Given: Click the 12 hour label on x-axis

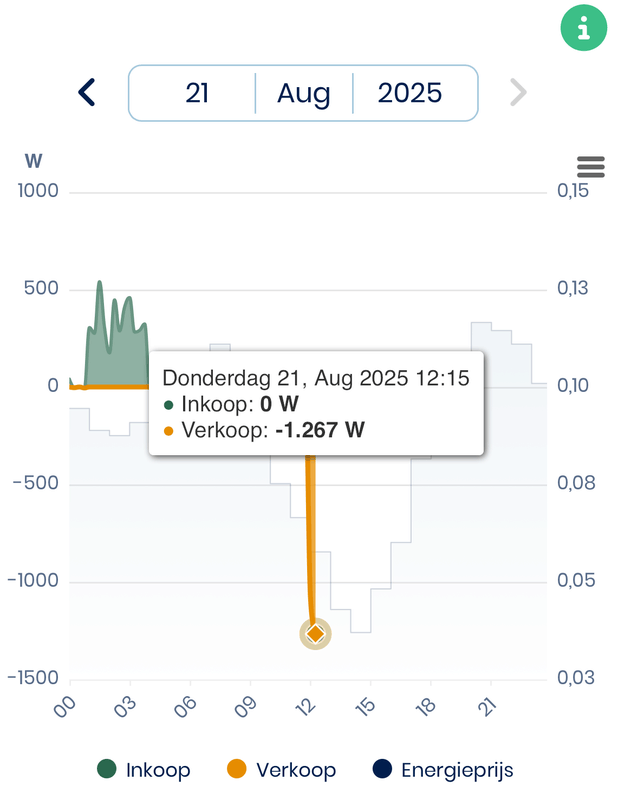Looking at the screenshot, I should pos(307,706).
